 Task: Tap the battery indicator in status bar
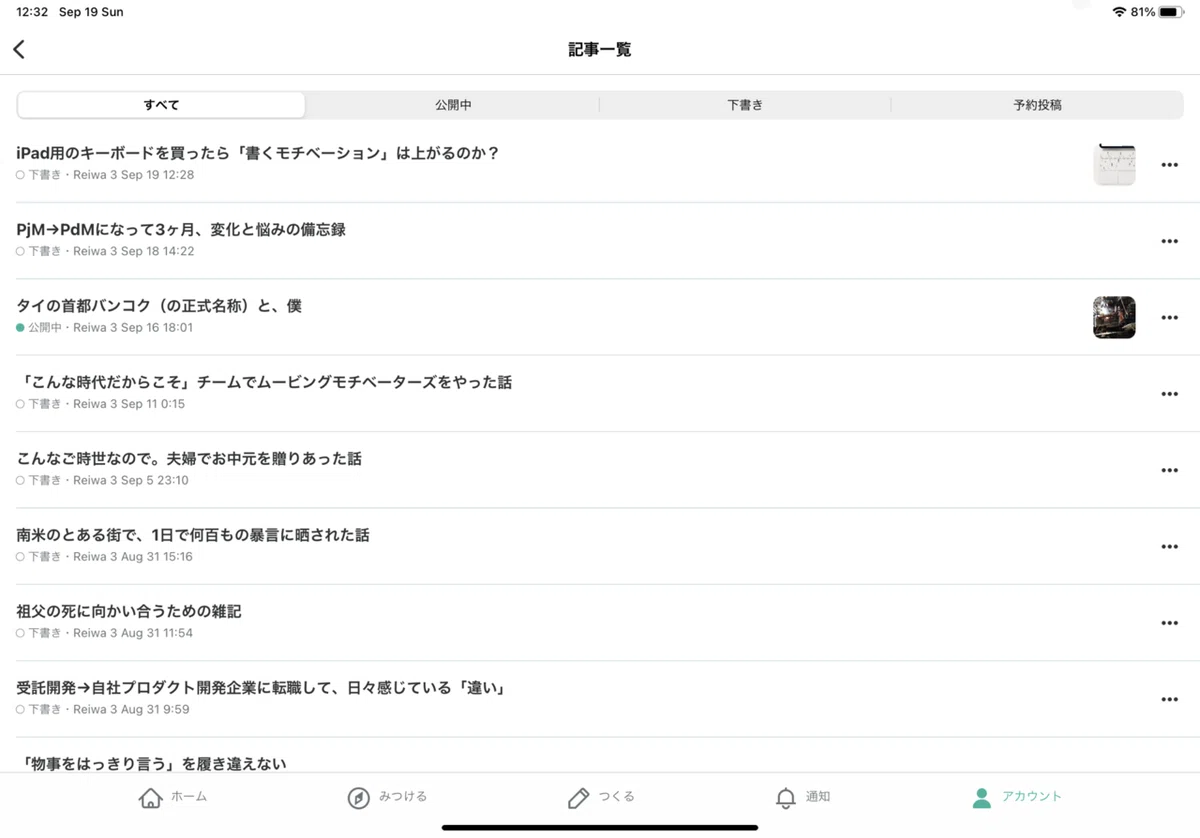click(x=1173, y=12)
